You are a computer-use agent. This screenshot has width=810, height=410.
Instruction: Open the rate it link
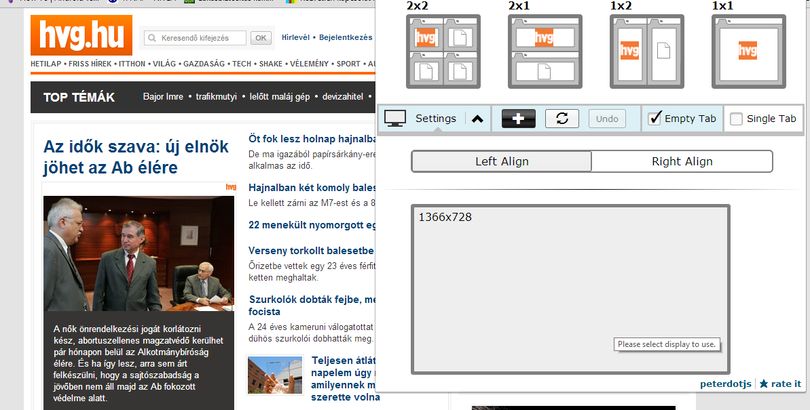(x=781, y=384)
